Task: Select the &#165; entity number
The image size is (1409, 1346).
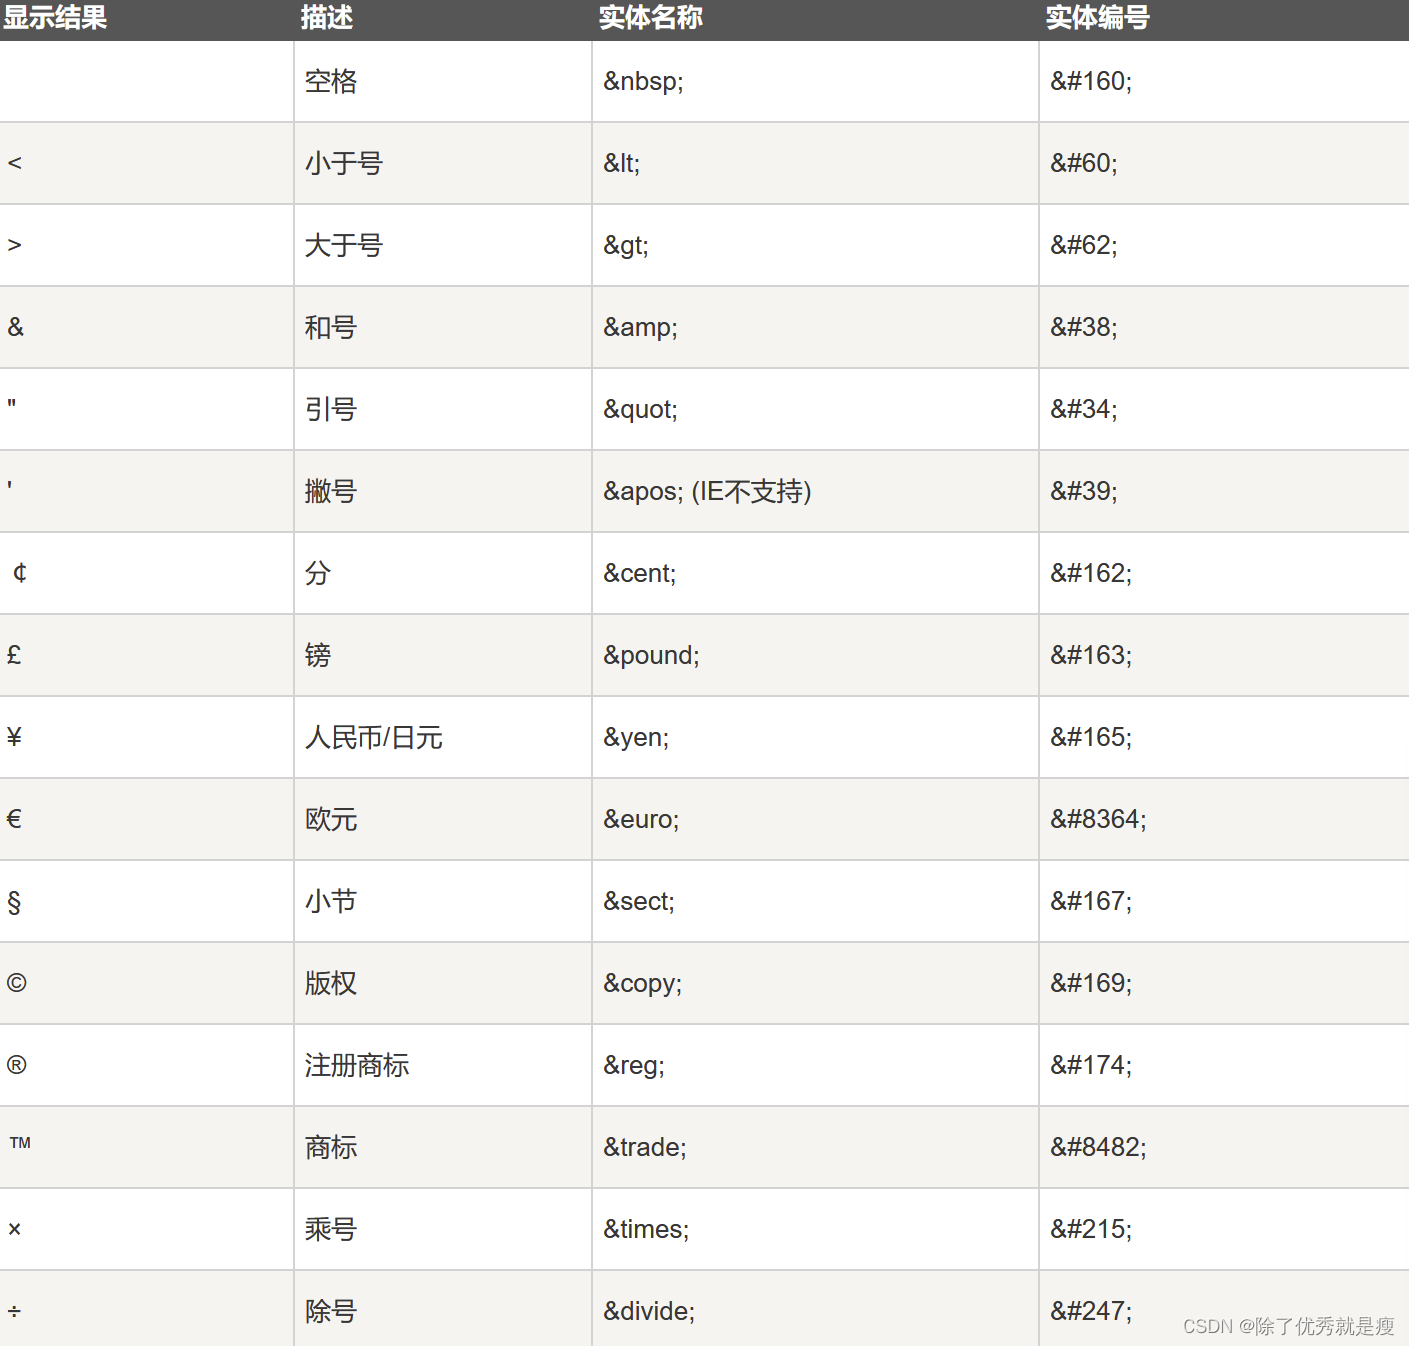Action: click(1091, 737)
